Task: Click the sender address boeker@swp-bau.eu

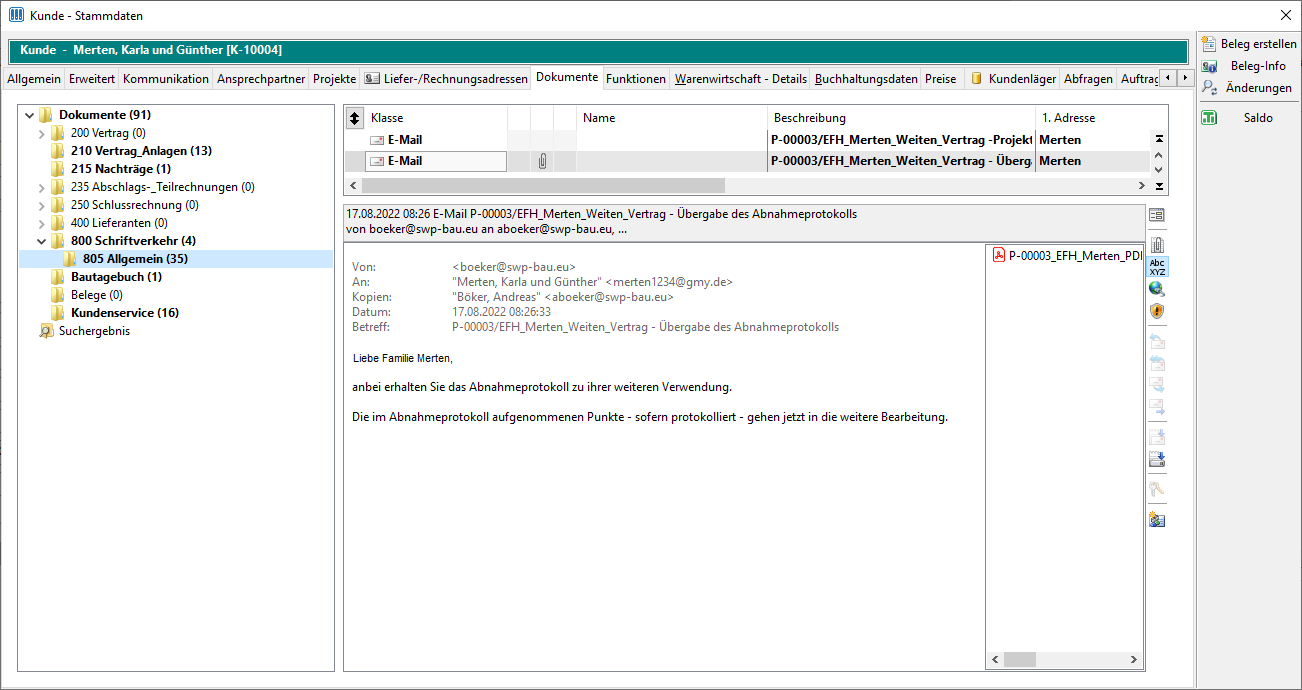Action: click(x=514, y=267)
